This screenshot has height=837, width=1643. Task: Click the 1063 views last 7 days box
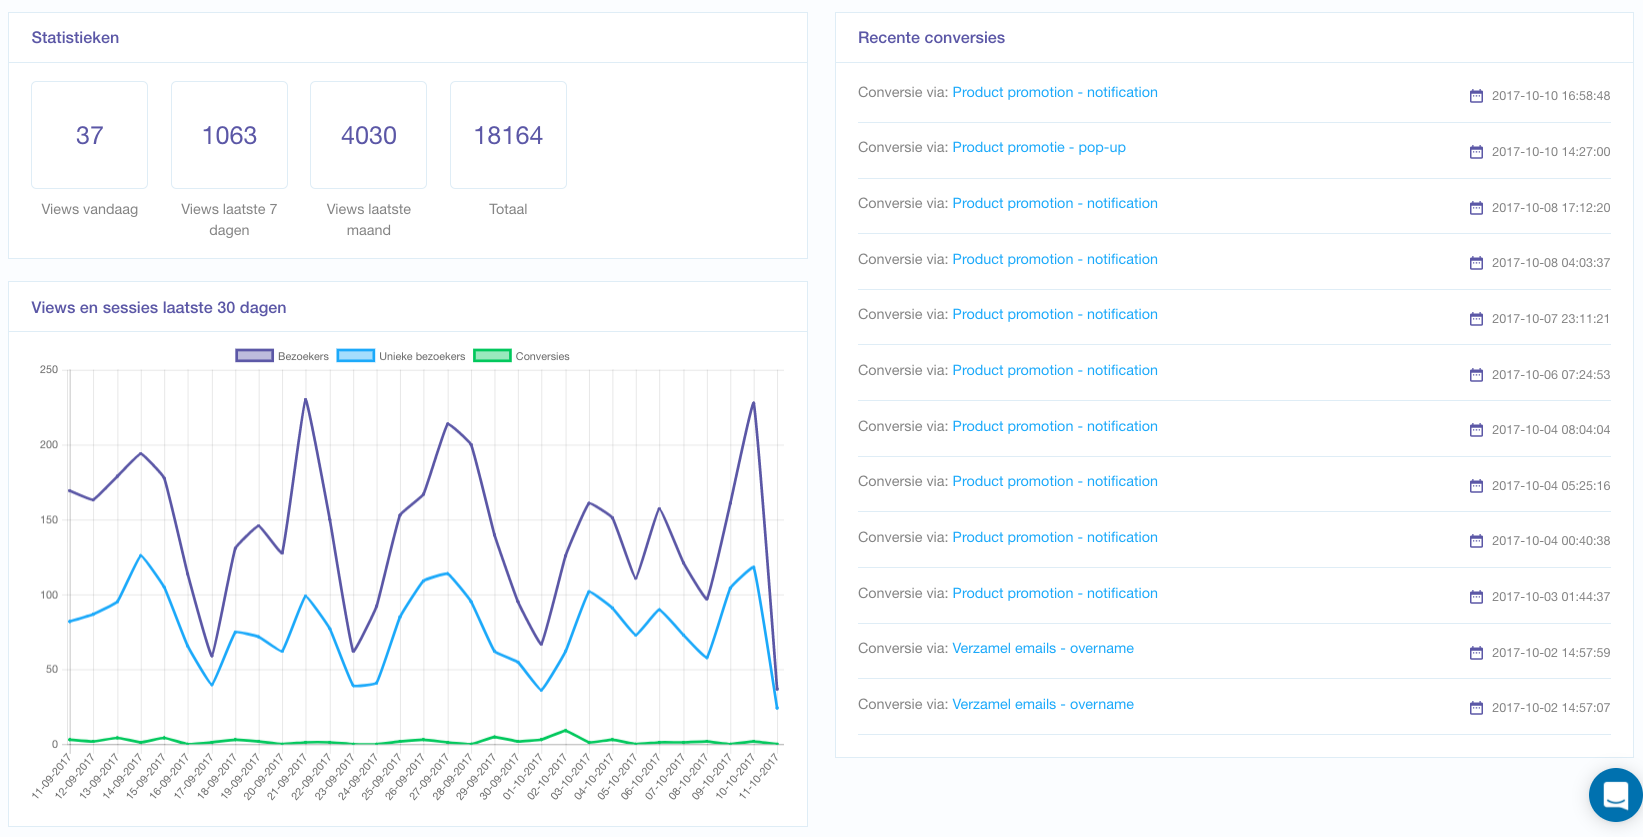(229, 135)
